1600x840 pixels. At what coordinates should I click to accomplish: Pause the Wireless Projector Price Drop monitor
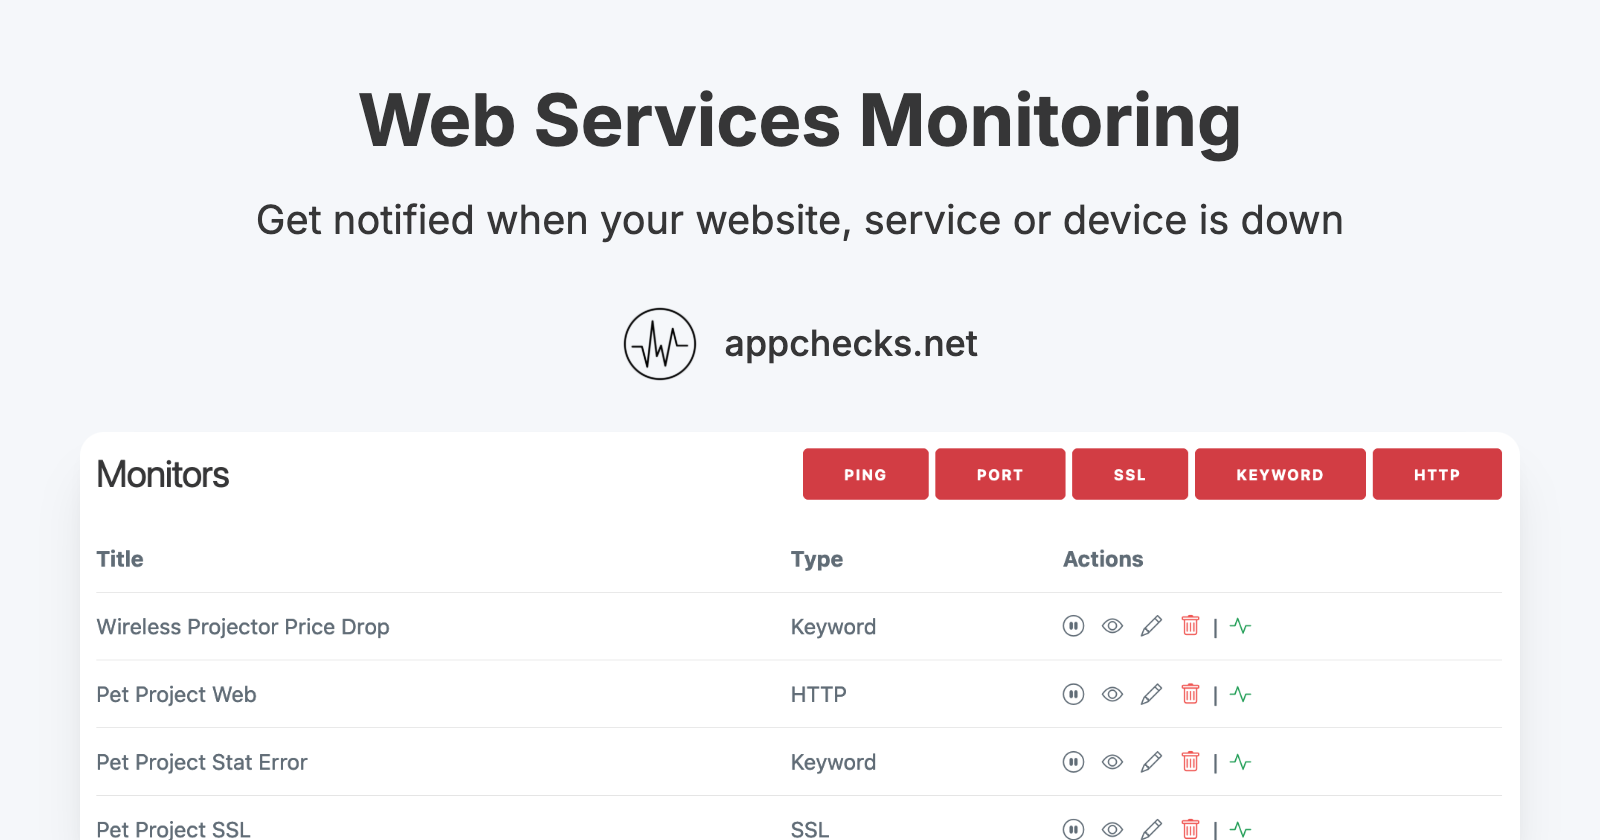(1072, 625)
